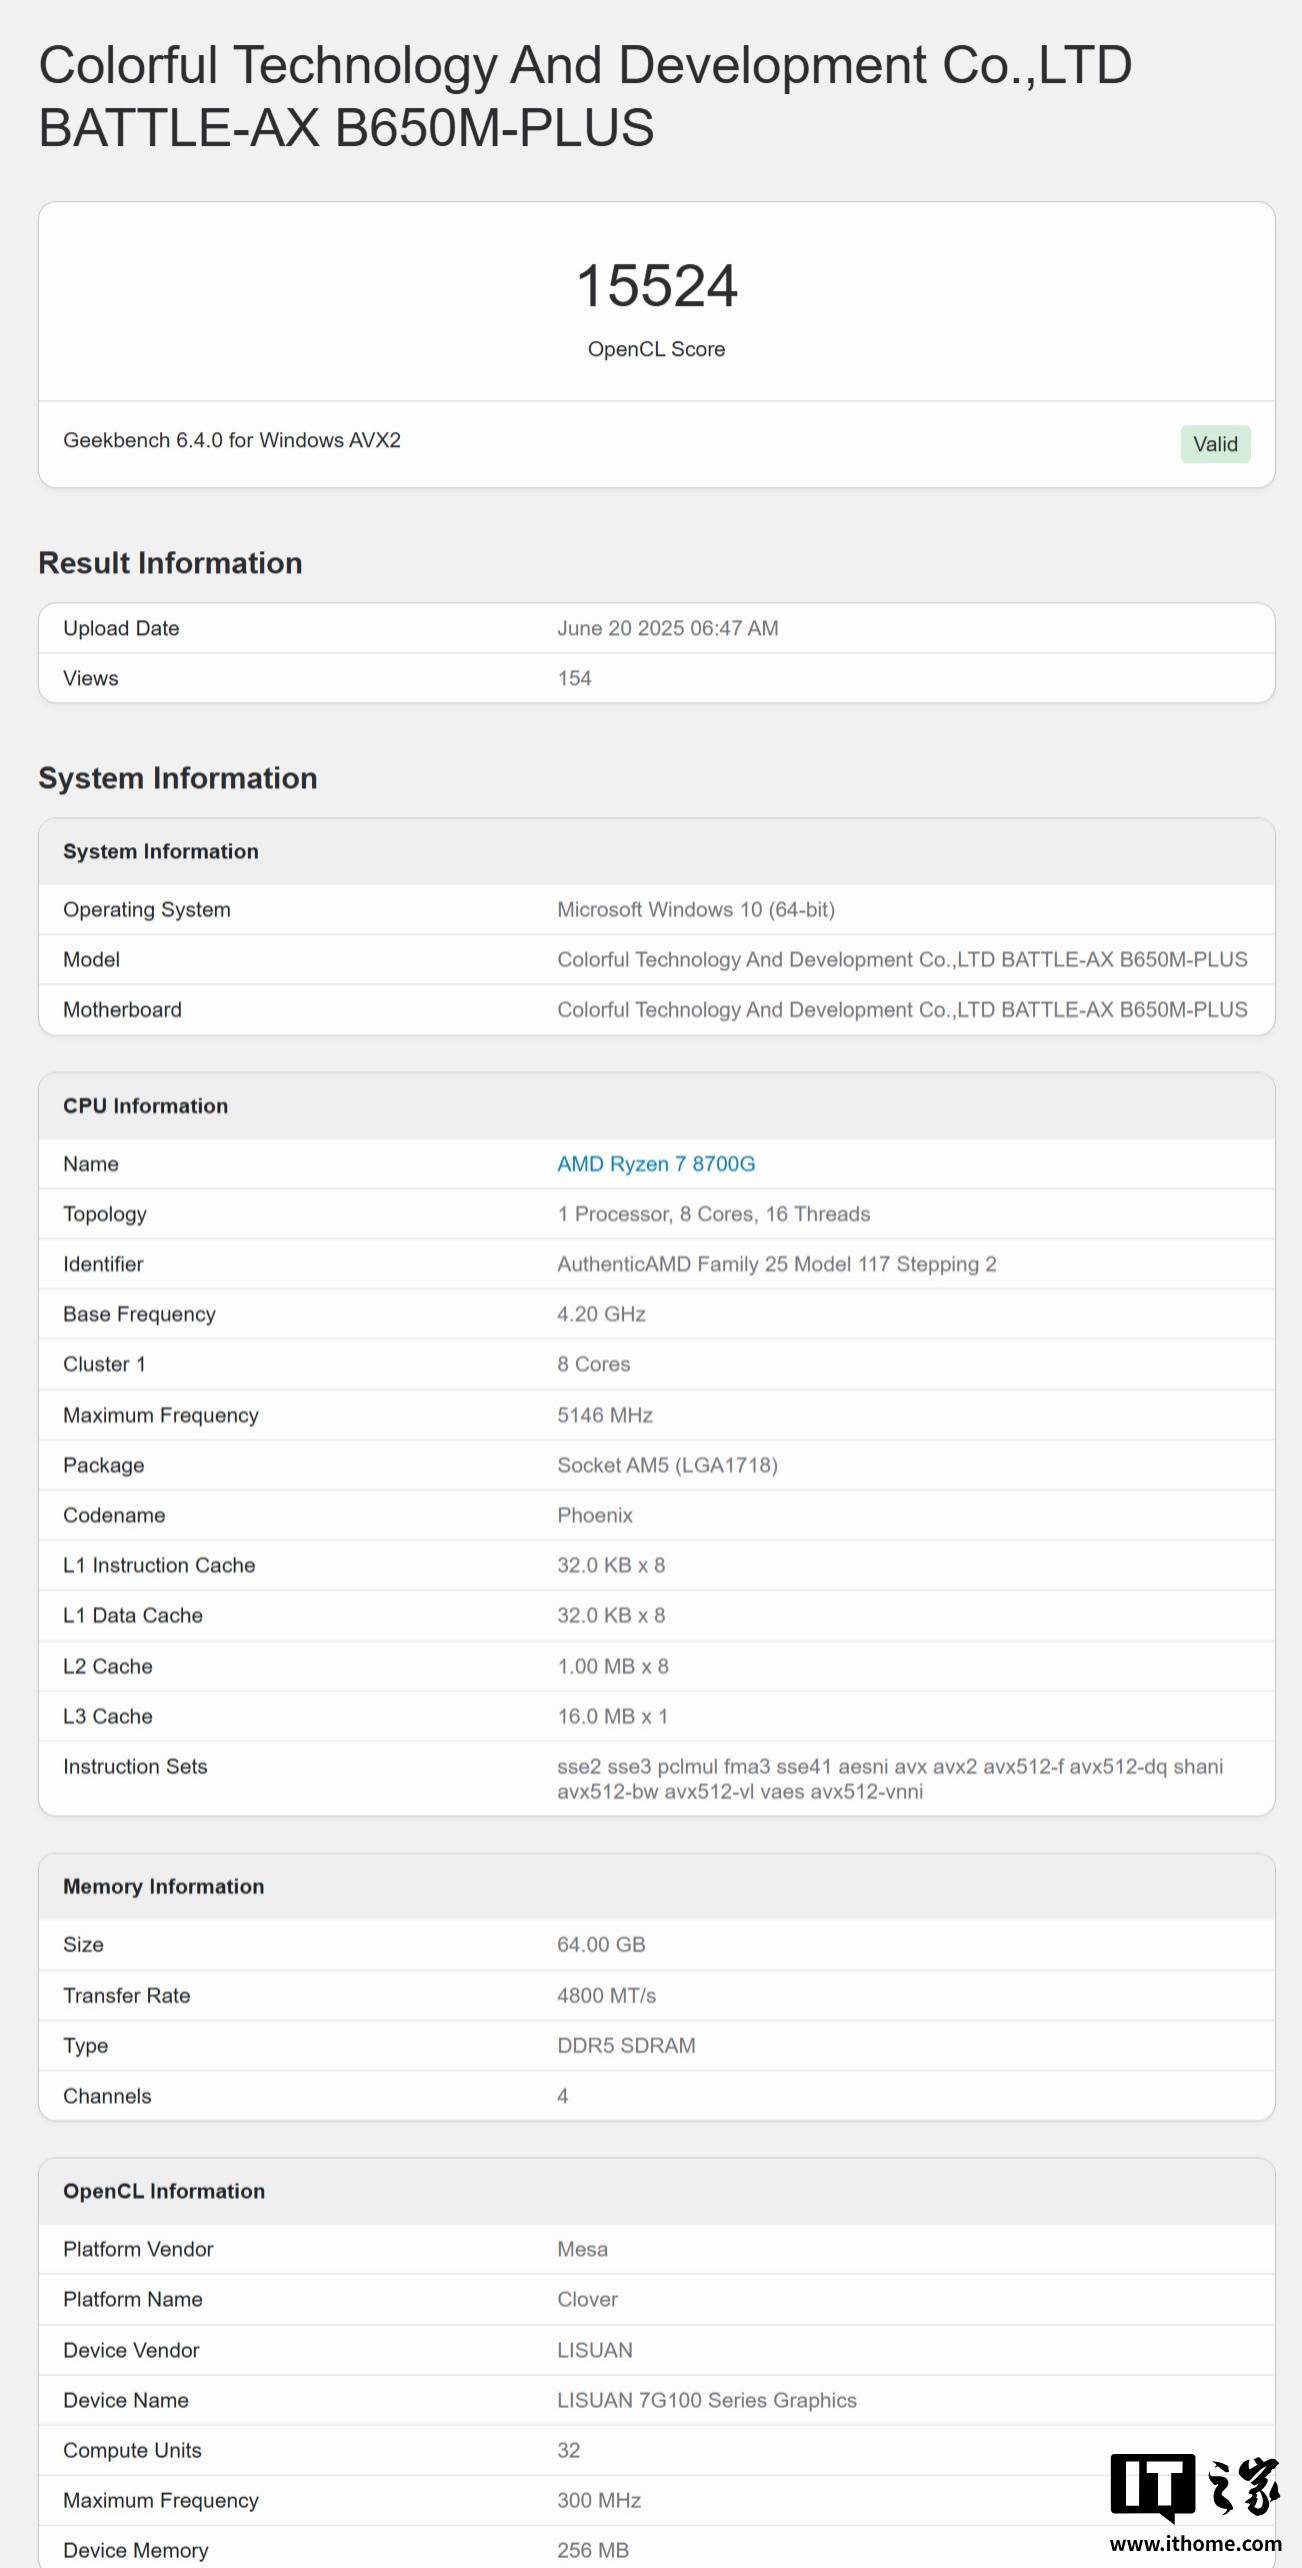Click the CPU Information table header
This screenshot has width=1302, height=2568.
[657, 1106]
